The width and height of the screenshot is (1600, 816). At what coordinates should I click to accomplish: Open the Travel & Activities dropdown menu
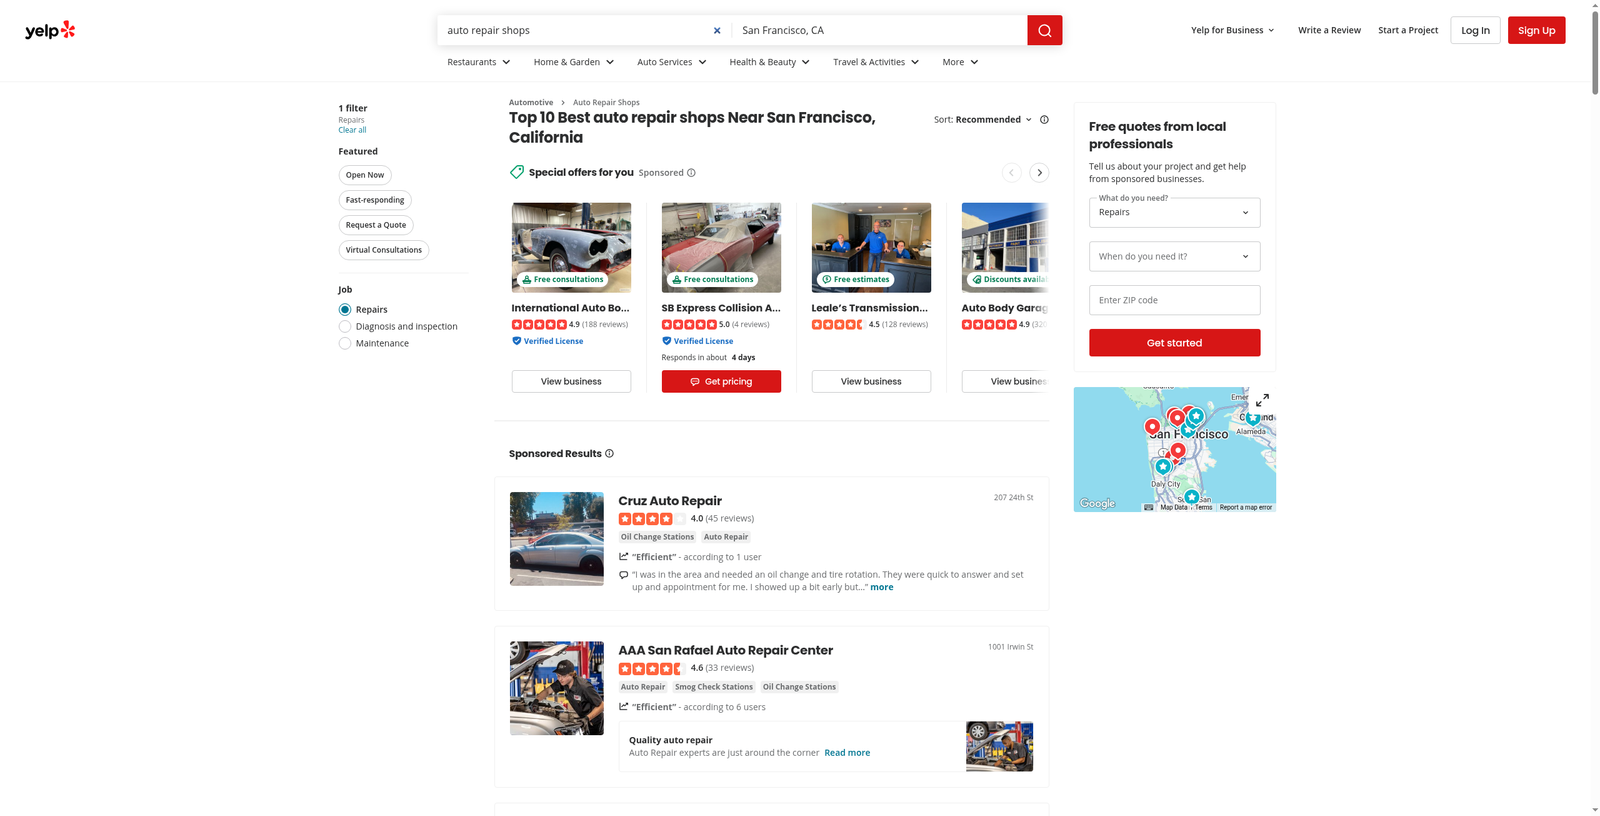[876, 62]
